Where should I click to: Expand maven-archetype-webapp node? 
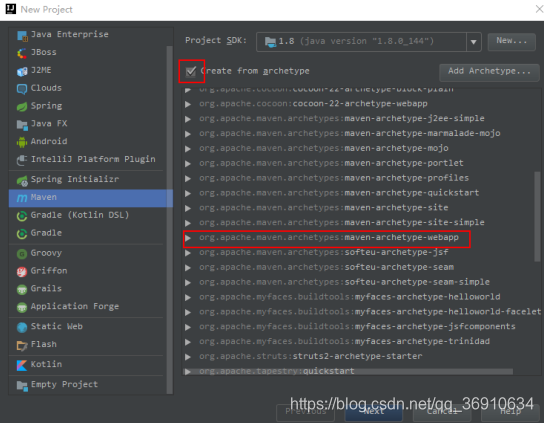pyautogui.click(x=188, y=238)
